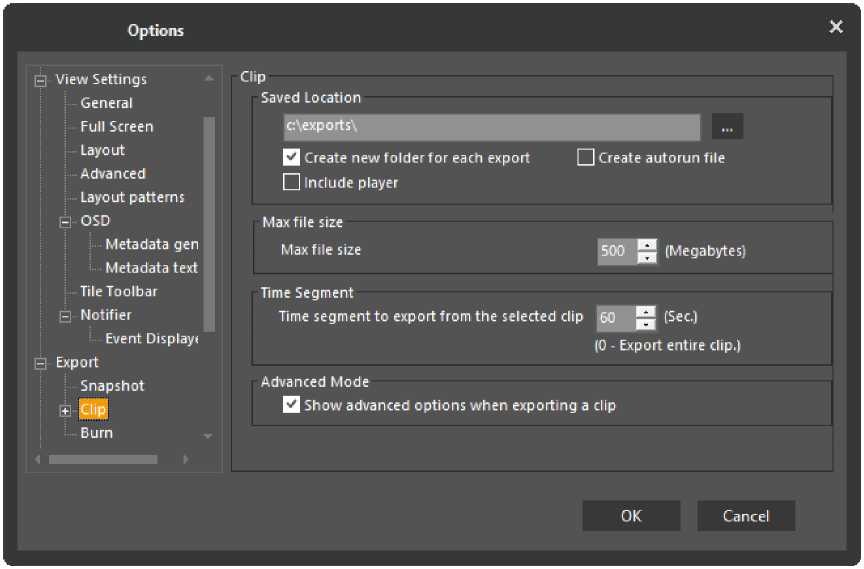The width and height of the screenshot is (864, 569).
Task: Select Full Screen in the settings tree
Action: click(x=117, y=127)
